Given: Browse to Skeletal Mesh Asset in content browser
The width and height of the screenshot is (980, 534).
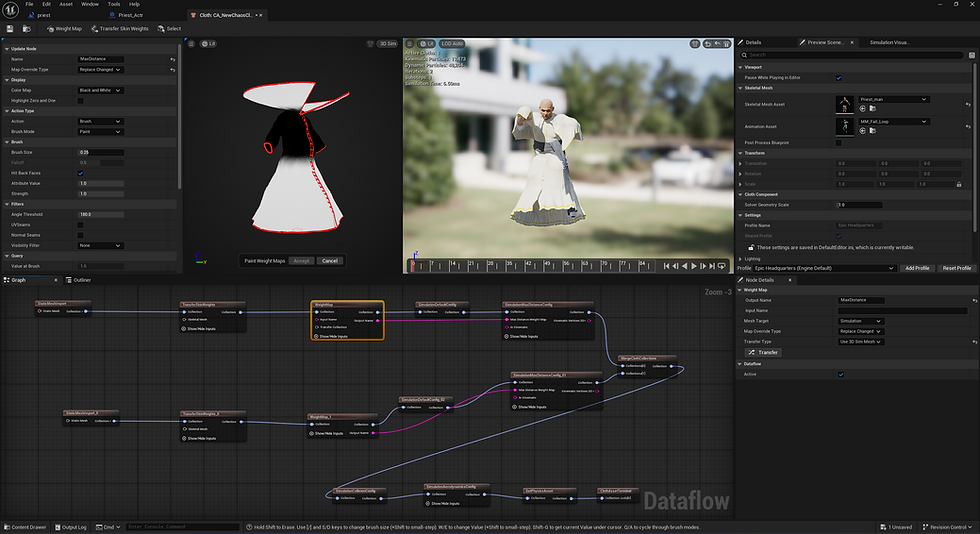Looking at the screenshot, I should (x=872, y=109).
